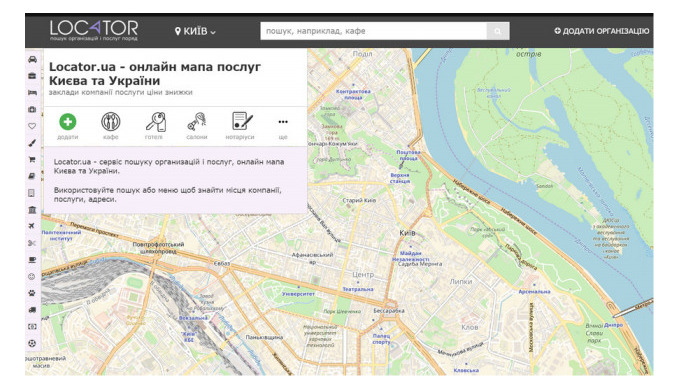The height and width of the screenshot is (390, 680).
Task: Open the paintbrush category in the sidebar
Action: (32, 143)
